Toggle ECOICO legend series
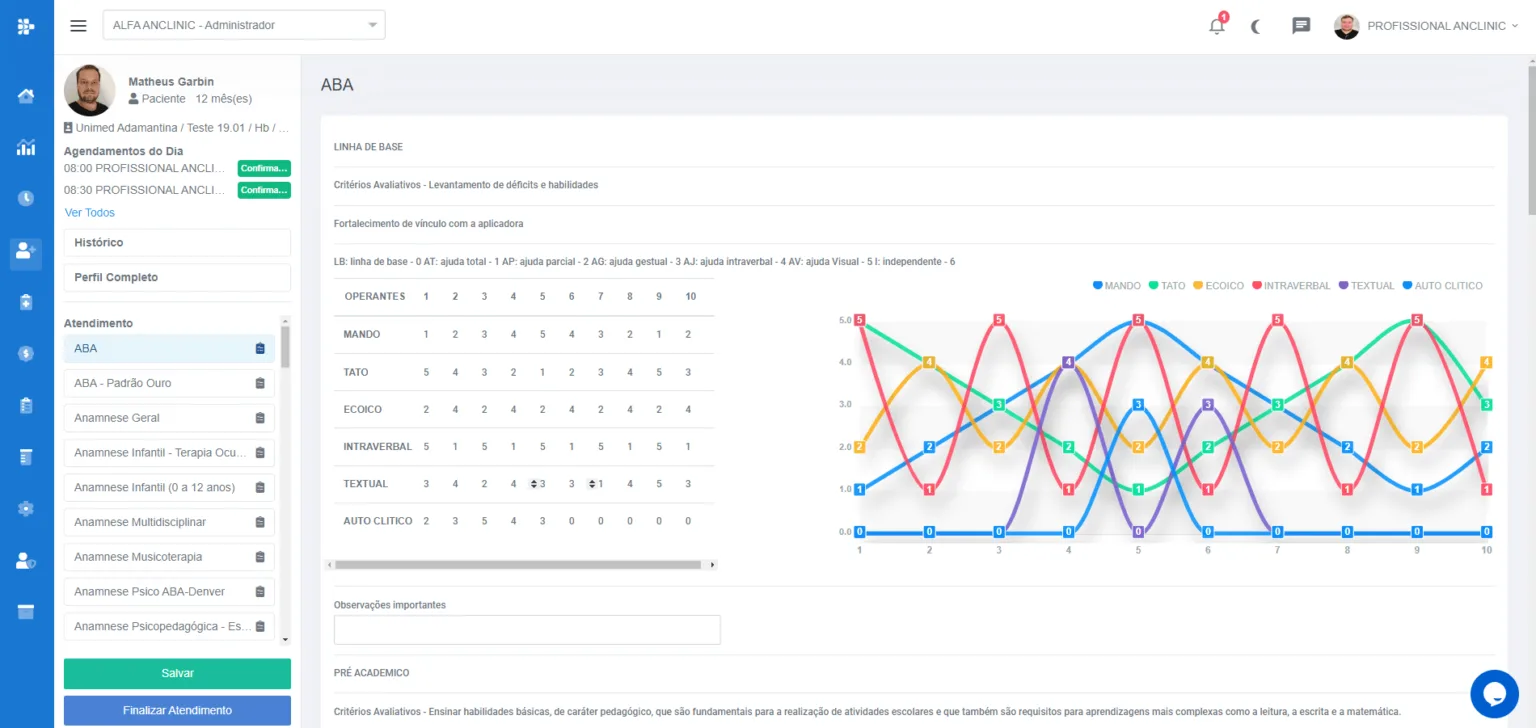Viewport: 1536px width, 728px height. pyautogui.click(x=1218, y=286)
